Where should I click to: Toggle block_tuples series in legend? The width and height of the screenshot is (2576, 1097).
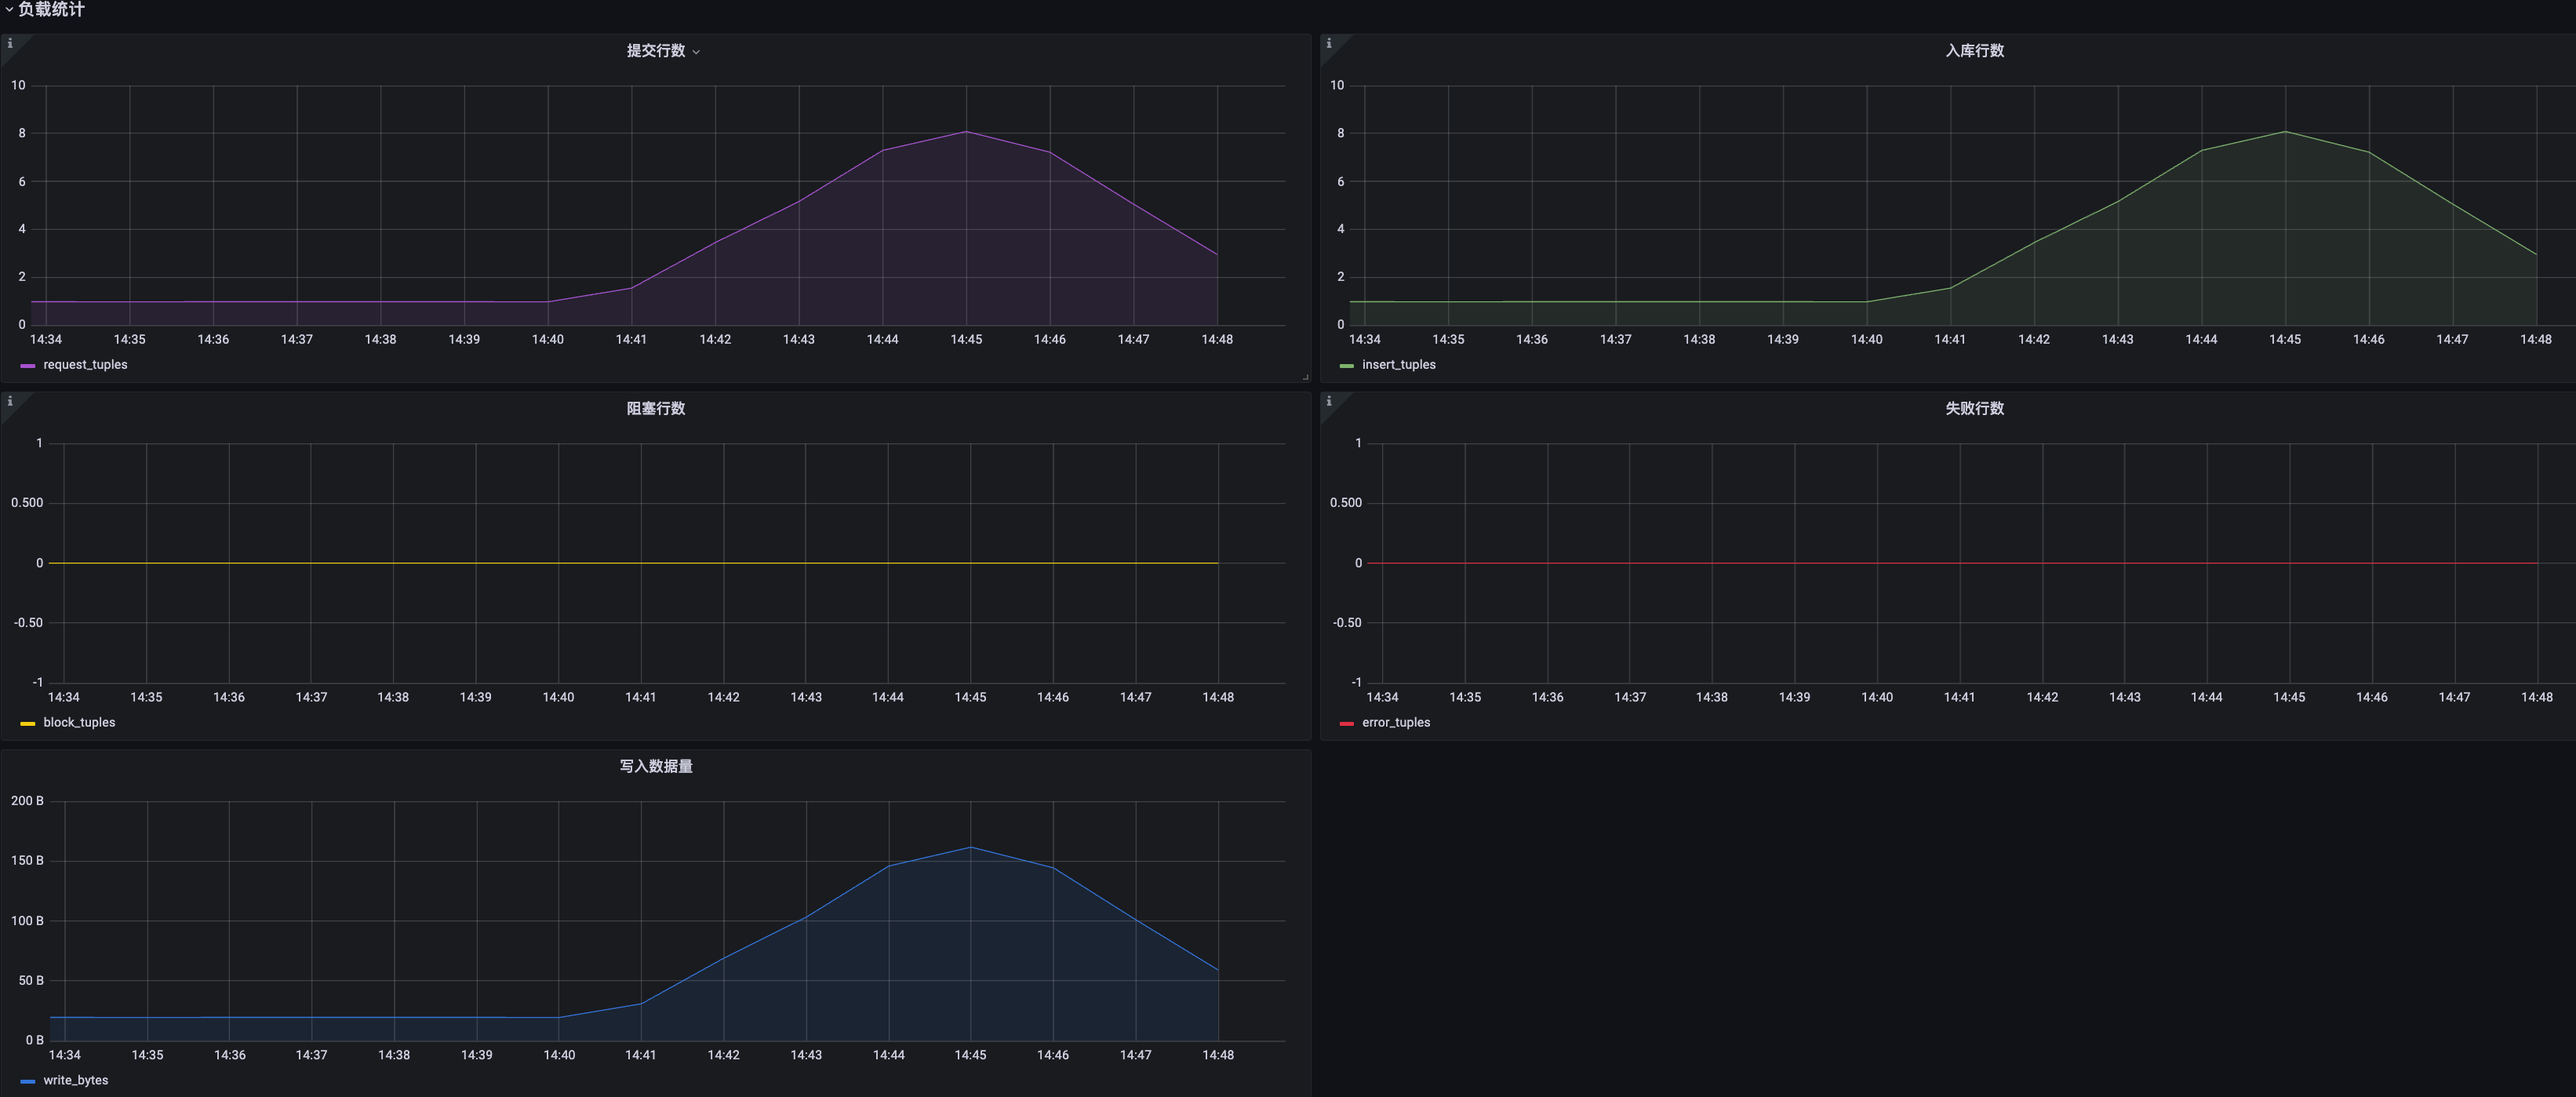tap(79, 723)
